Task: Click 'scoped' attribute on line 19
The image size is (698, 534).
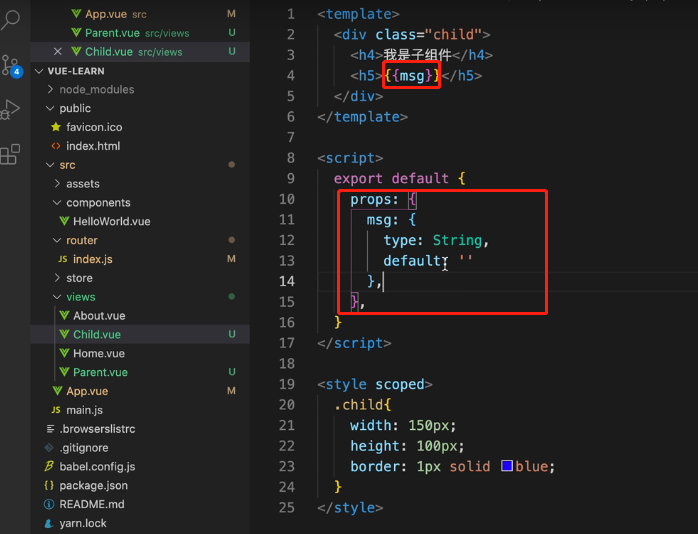Action: pos(399,384)
